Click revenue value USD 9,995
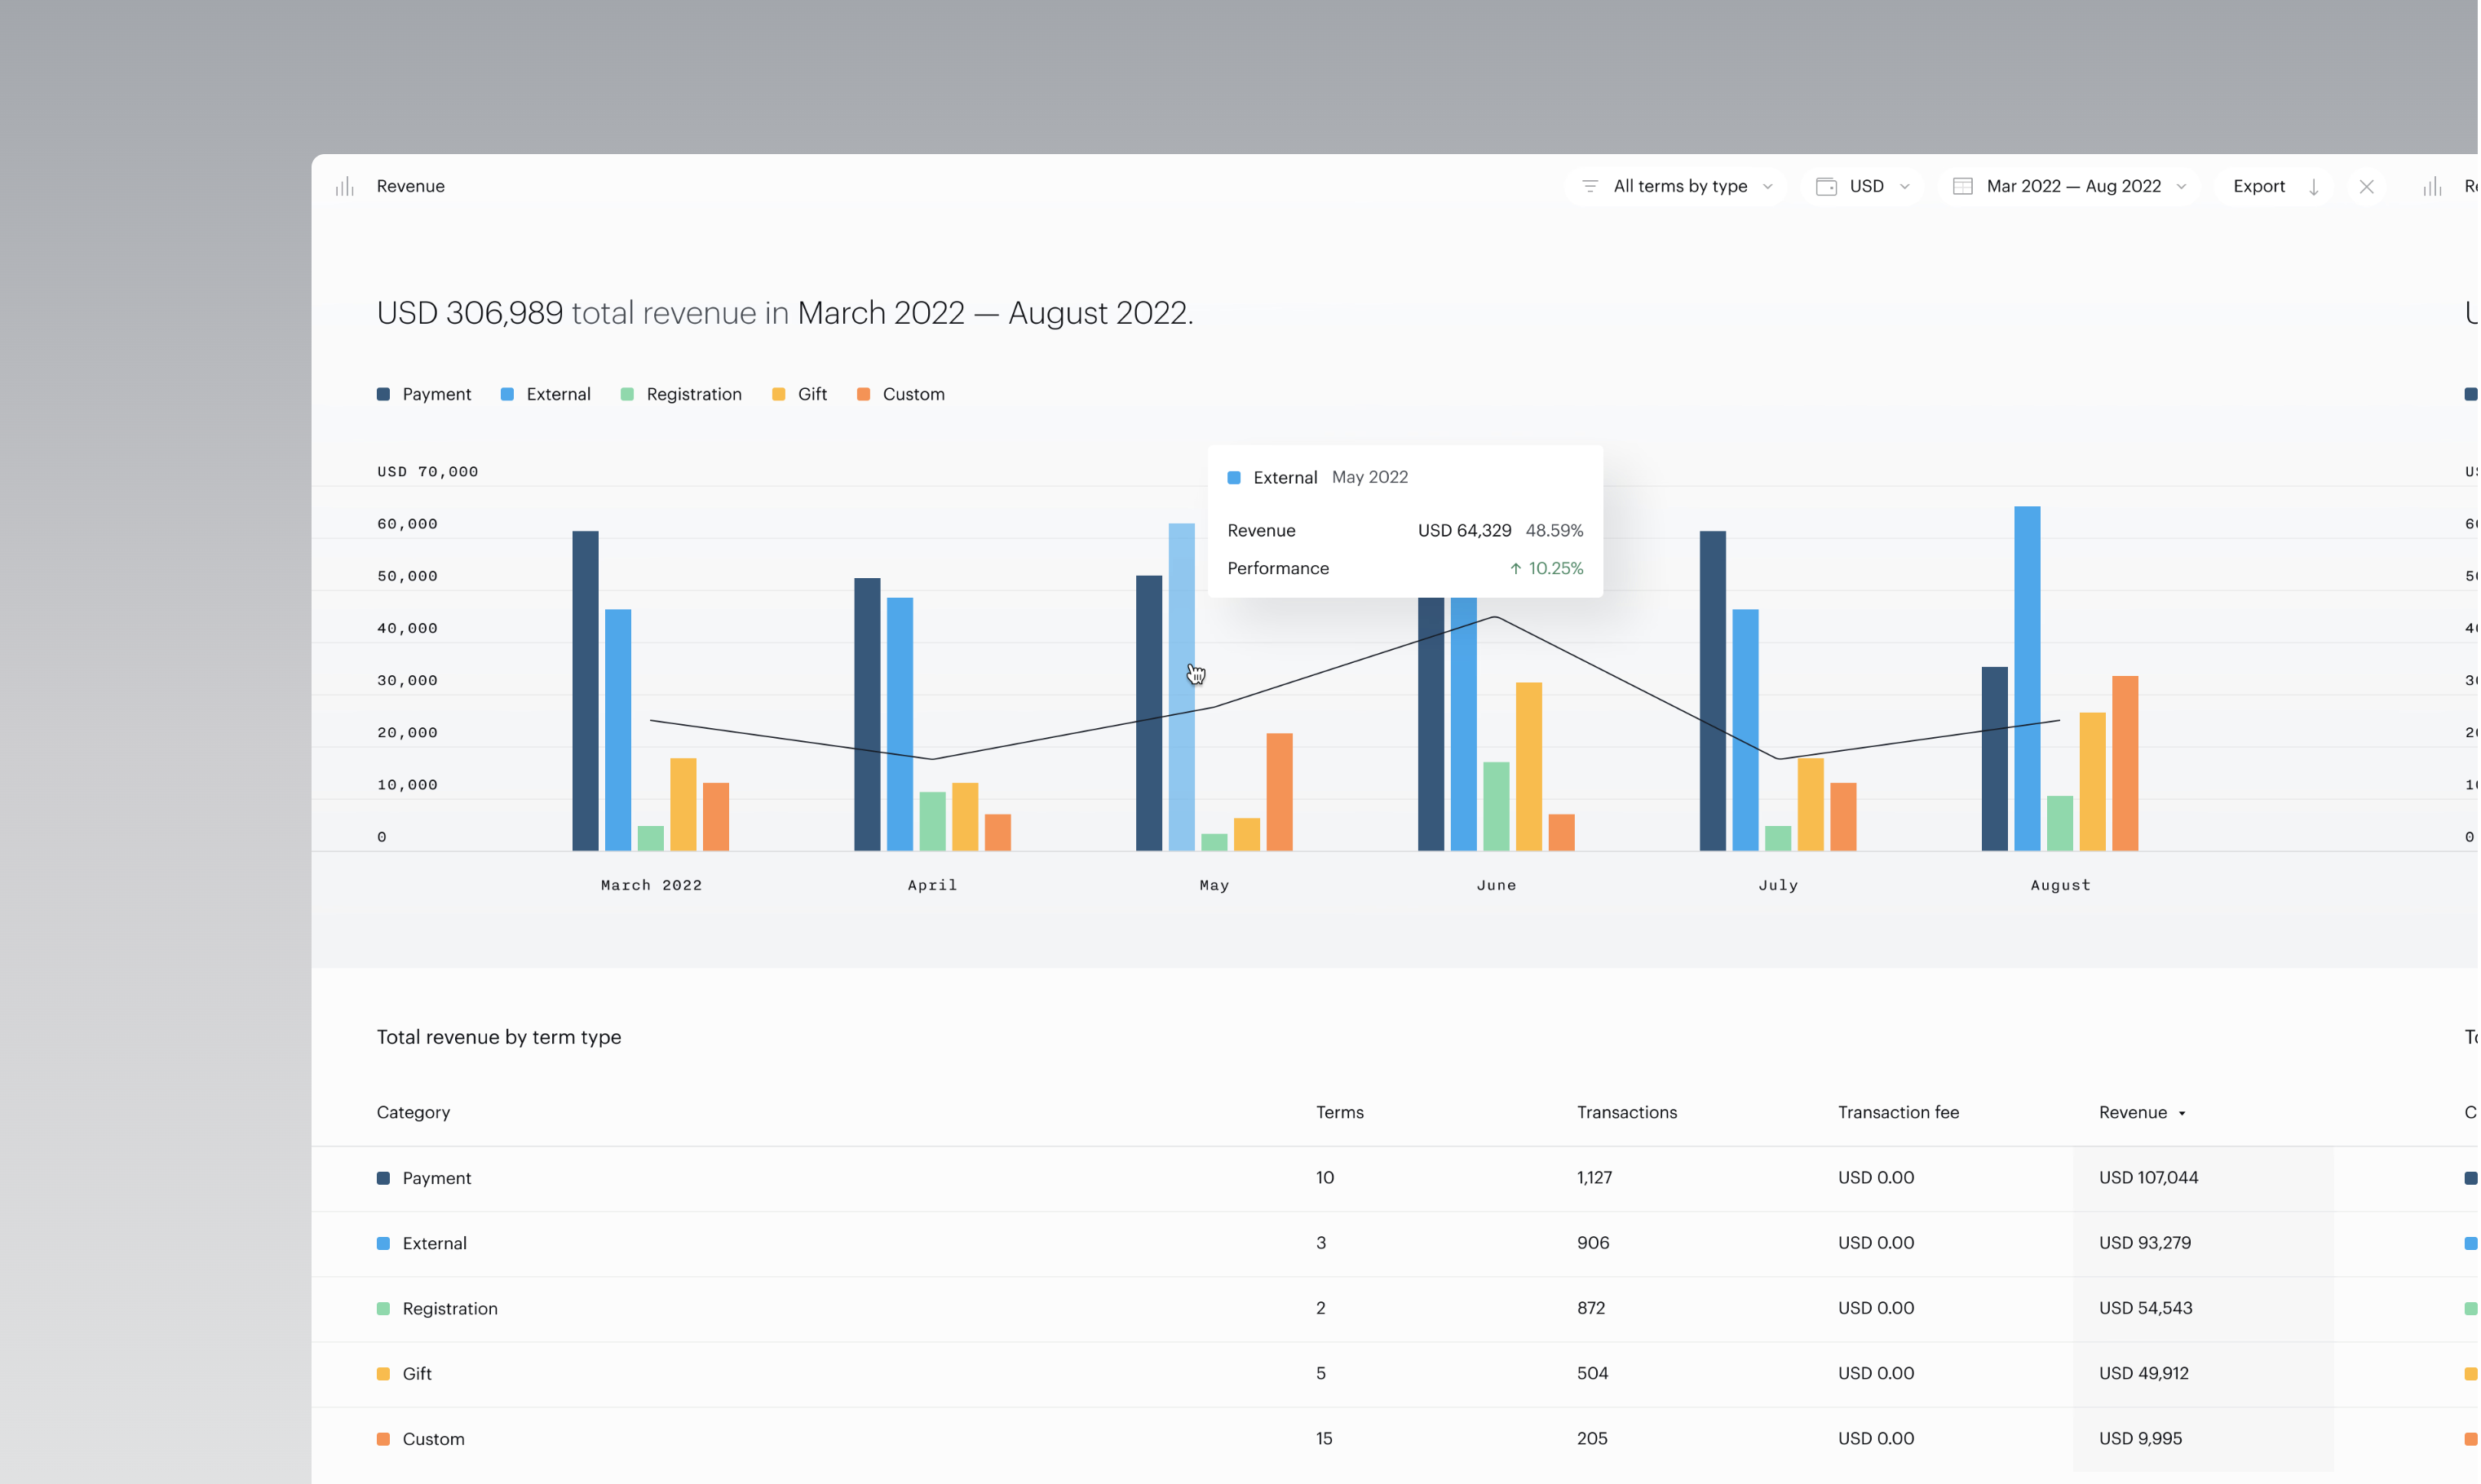This screenshot has height=1484, width=2481. click(x=2143, y=1440)
